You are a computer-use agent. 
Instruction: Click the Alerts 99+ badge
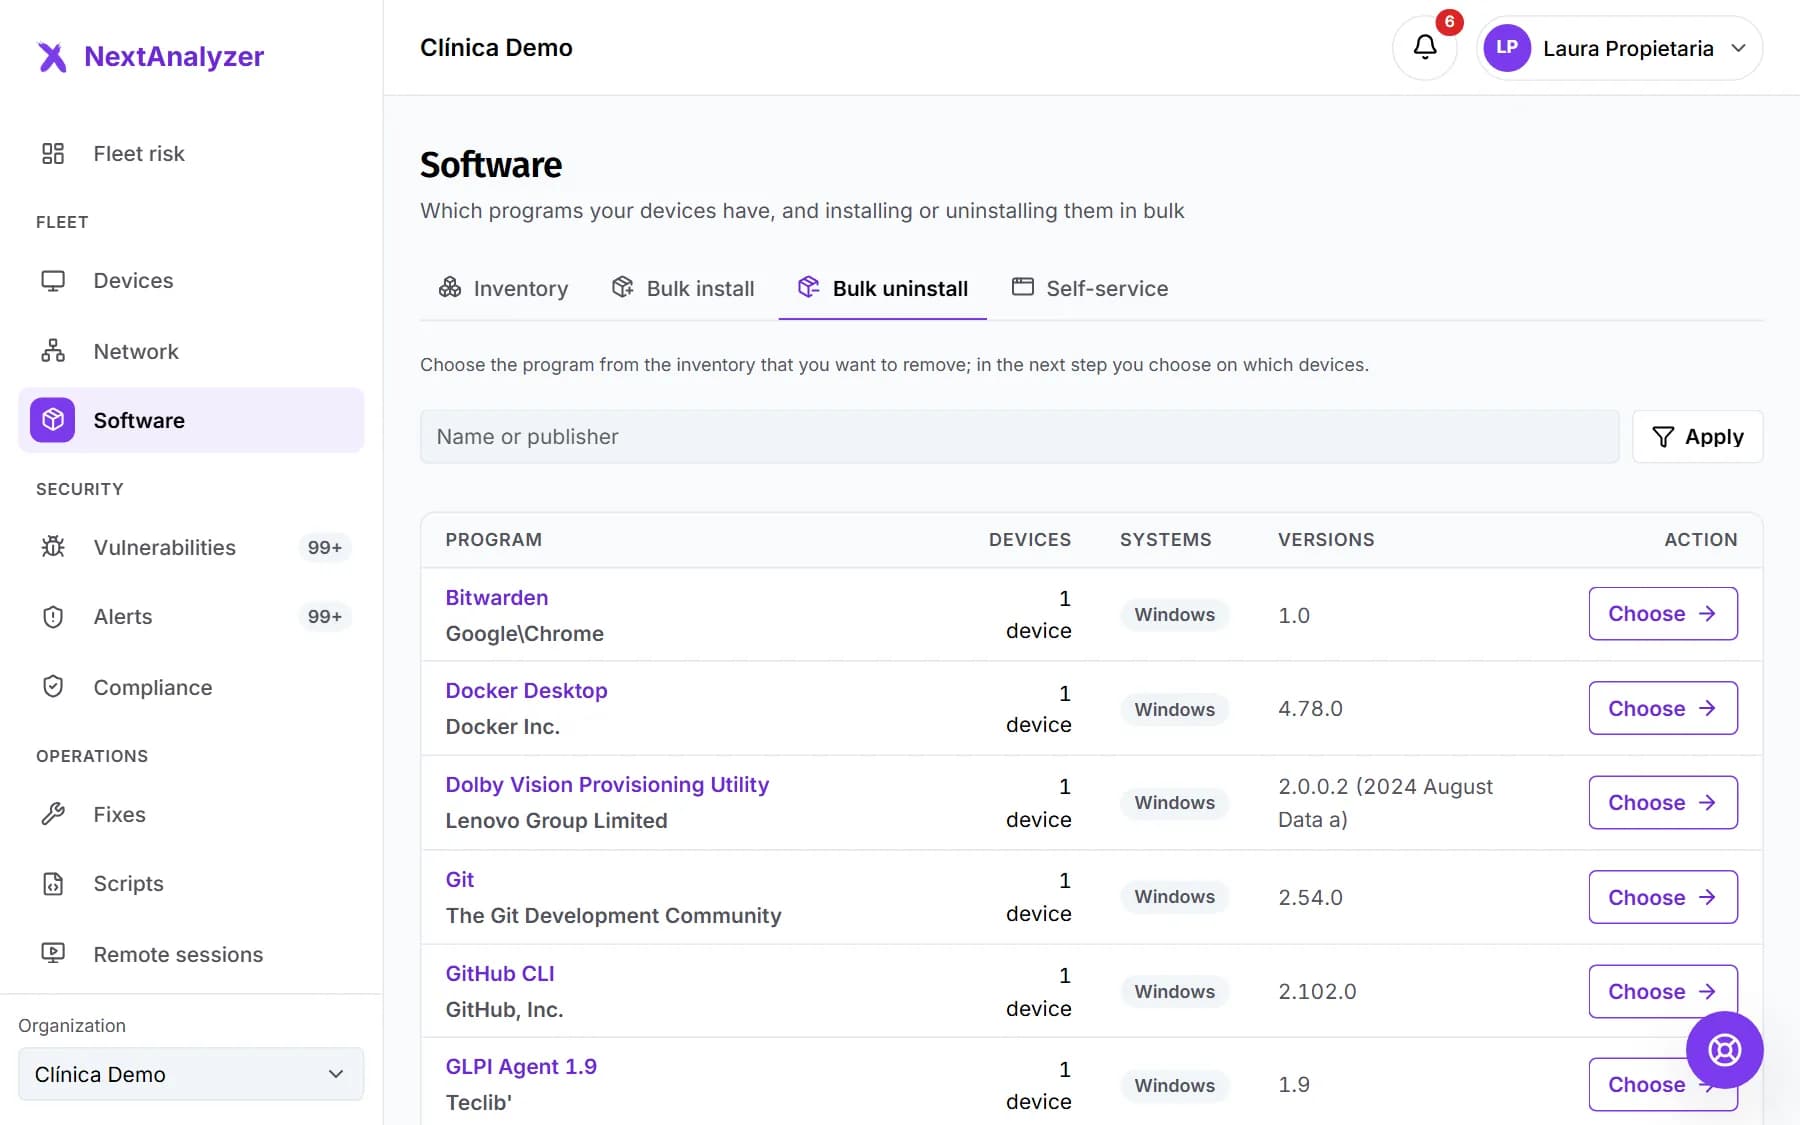324,617
